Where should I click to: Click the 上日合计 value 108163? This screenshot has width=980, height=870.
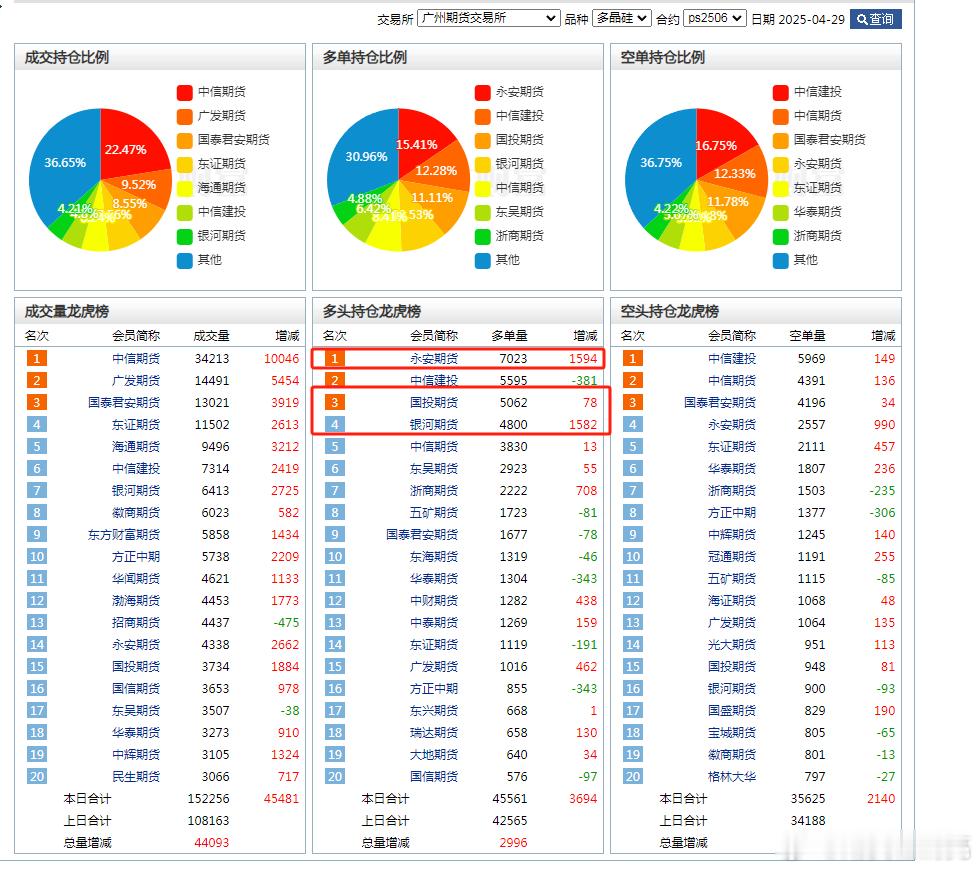click(208, 821)
